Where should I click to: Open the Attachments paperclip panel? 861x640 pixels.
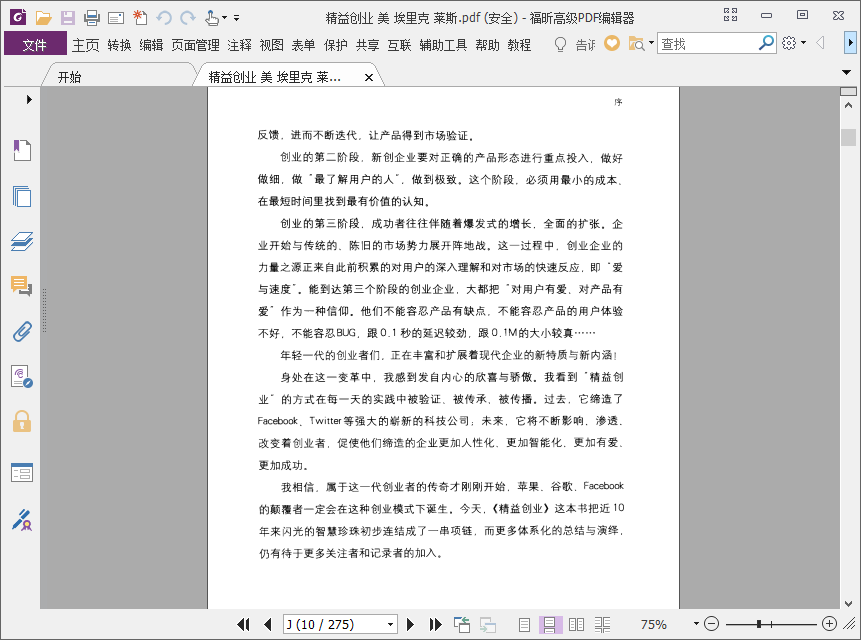(22, 332)
